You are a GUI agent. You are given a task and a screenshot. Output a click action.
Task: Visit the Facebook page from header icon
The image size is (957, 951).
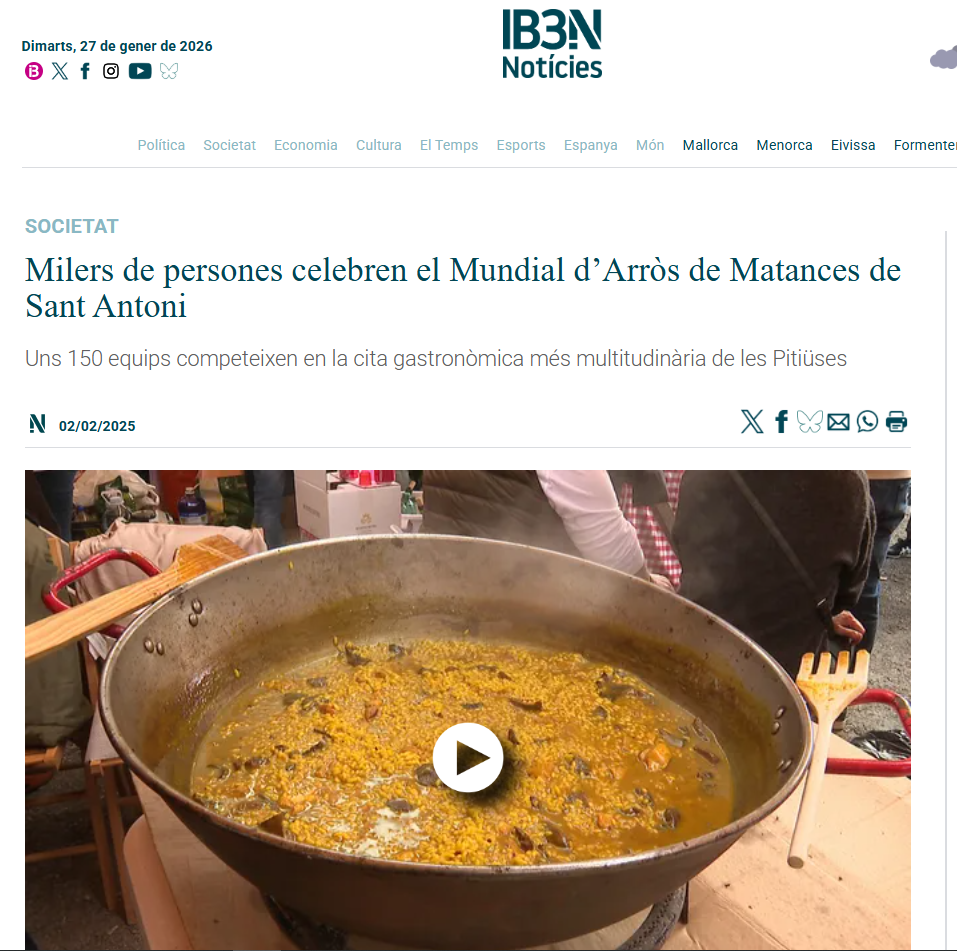point(85,71)
